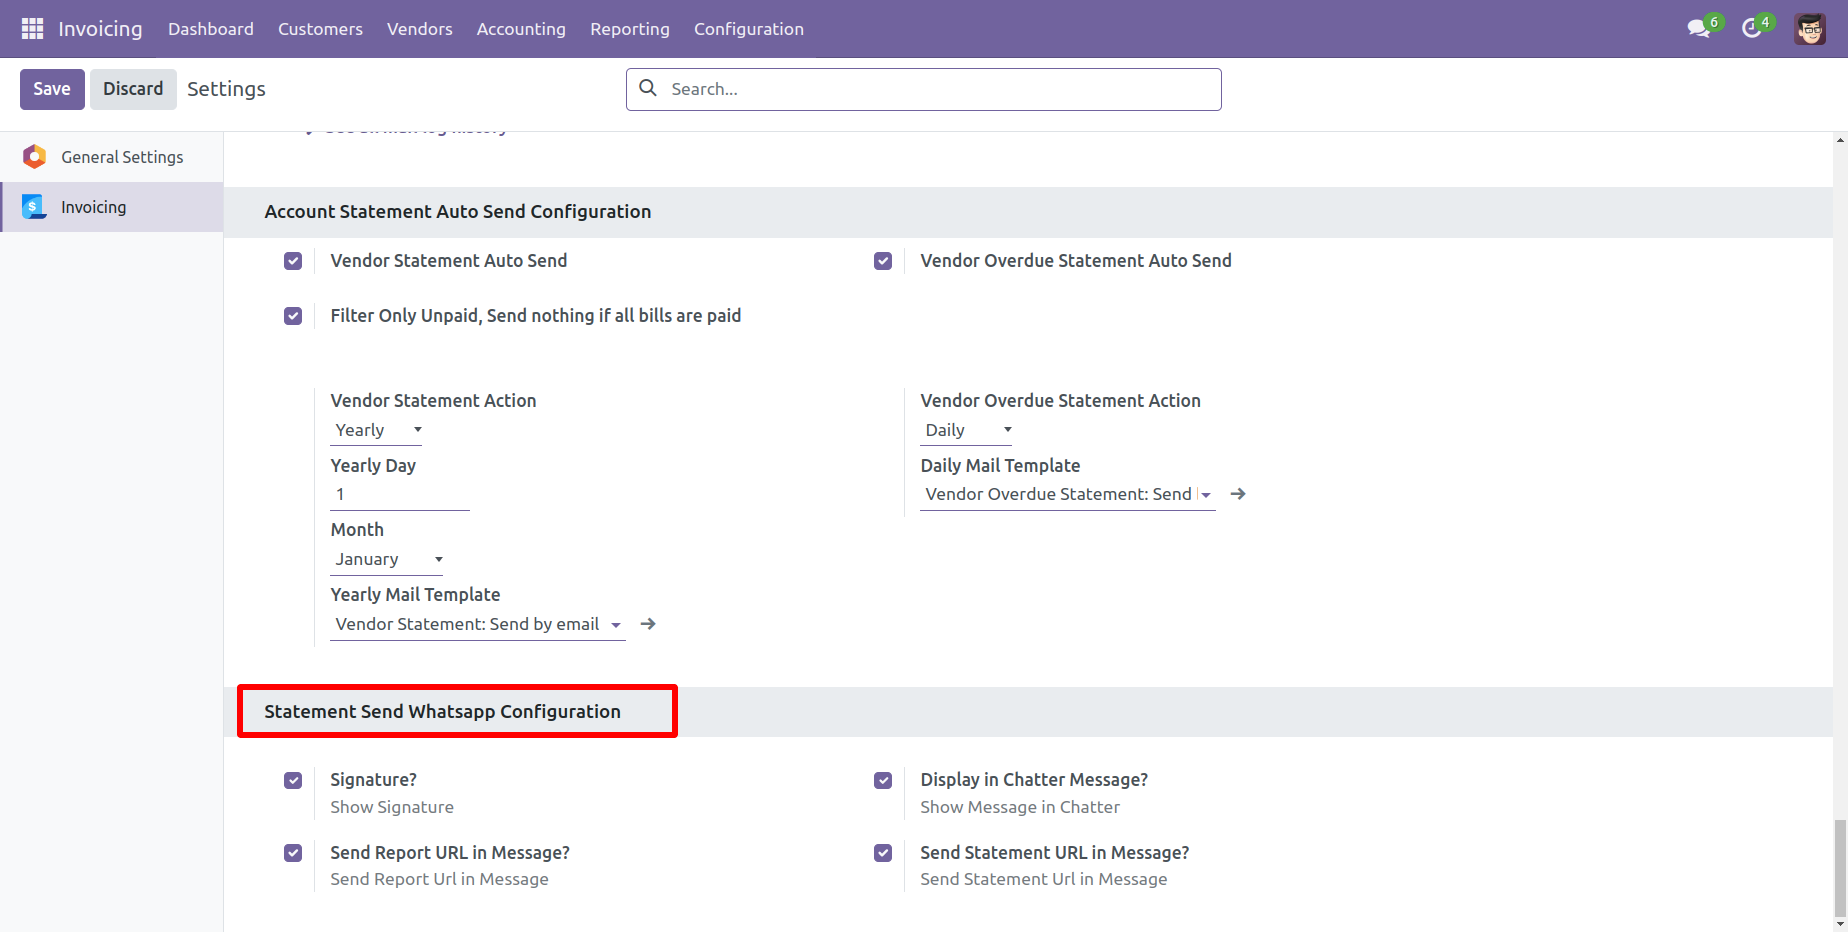Click 'Show Signature' description text

point(392,807)
